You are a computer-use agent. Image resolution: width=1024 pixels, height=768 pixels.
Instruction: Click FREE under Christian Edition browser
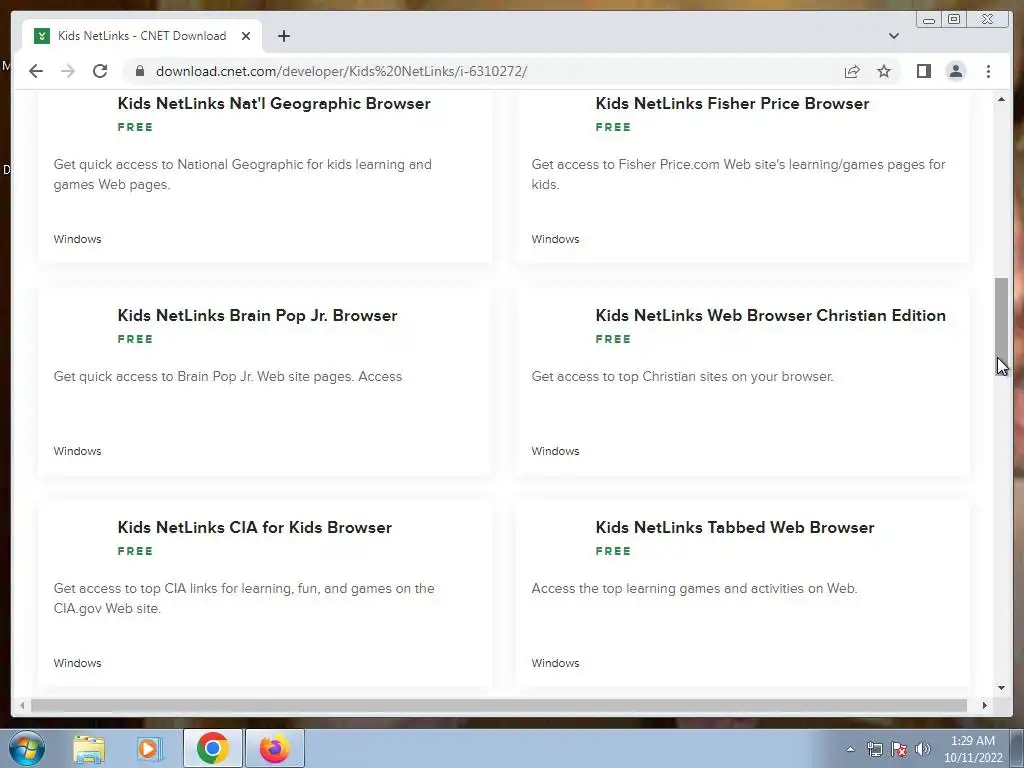pyautogui.click(x=613, y=340)
